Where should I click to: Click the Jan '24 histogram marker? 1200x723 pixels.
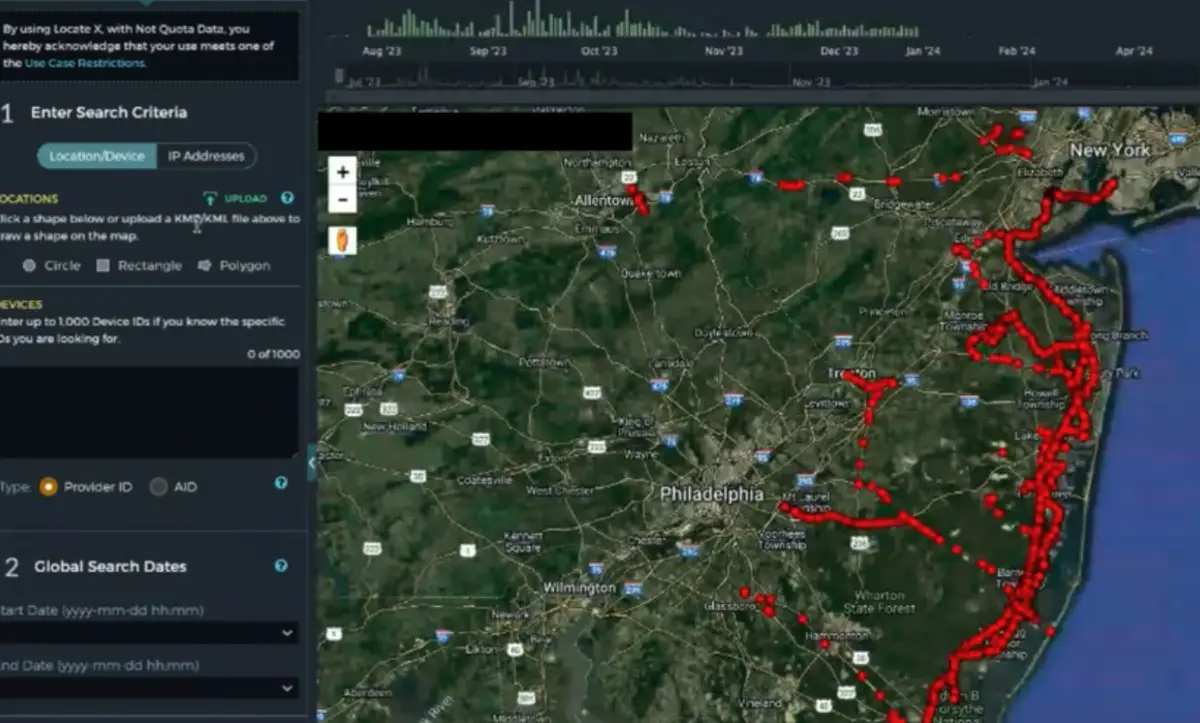(922, 51)
